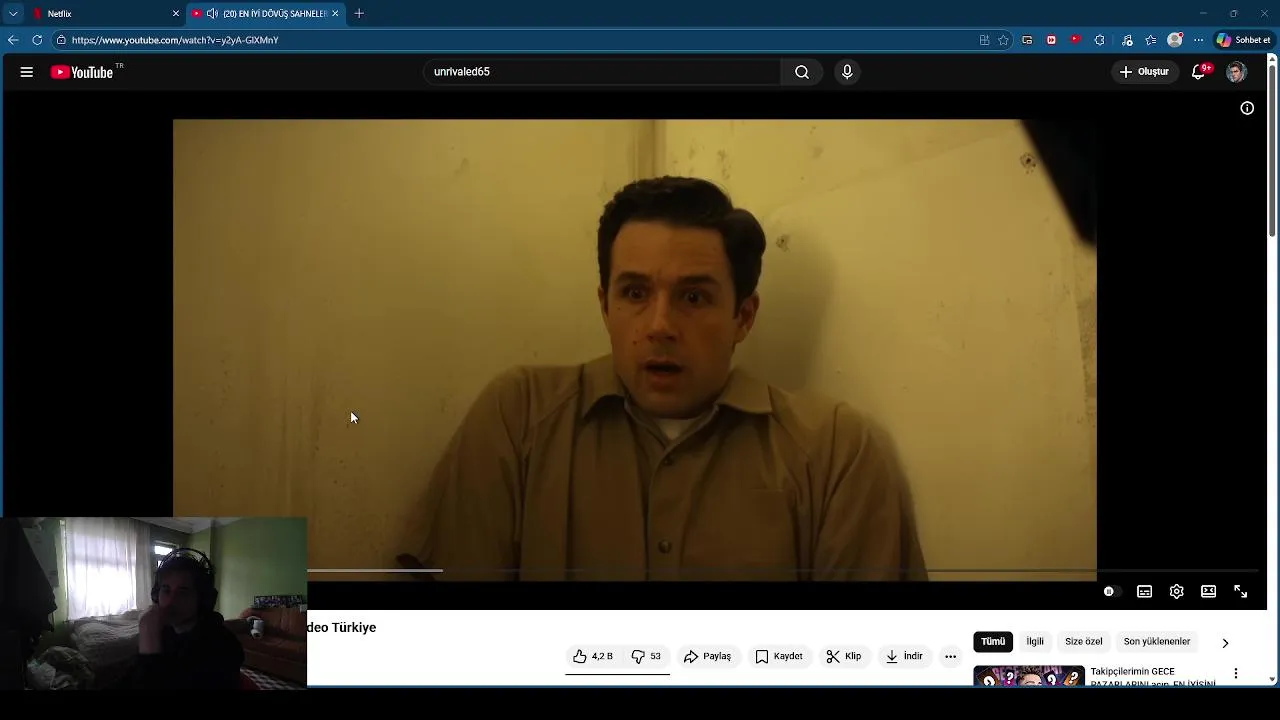
Task: Switch player to theater mode
Action: tap(1208, 592)
